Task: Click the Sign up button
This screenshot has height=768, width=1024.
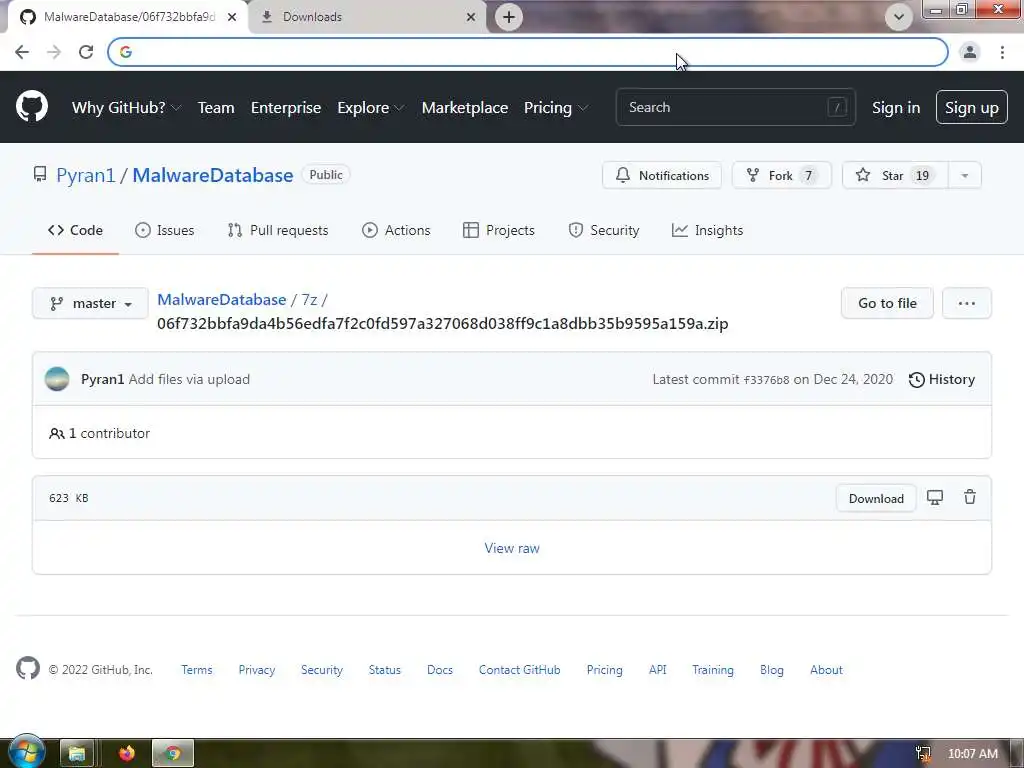Action: pos(972,108)
